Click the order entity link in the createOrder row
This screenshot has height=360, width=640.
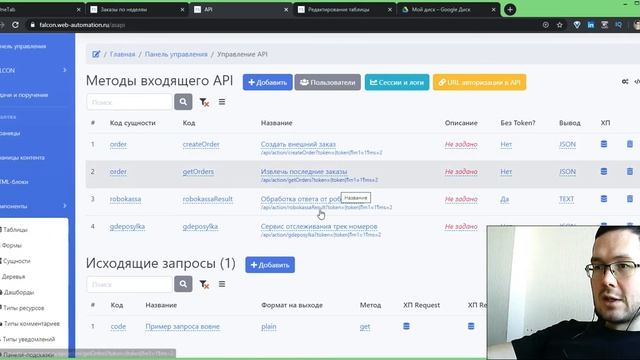click(118, 144)
